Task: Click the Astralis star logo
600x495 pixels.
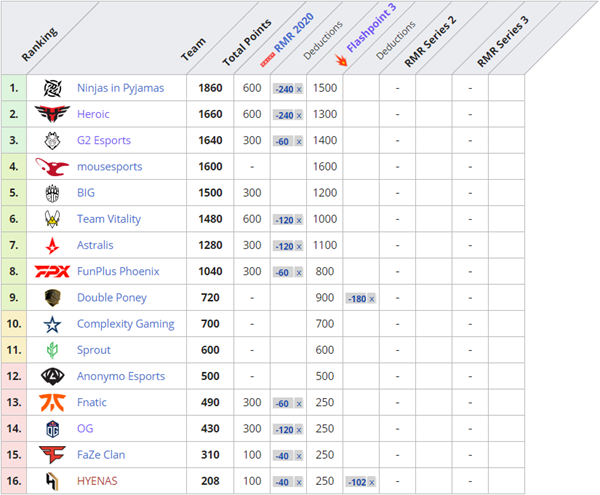Action: [x=51, y=245]
